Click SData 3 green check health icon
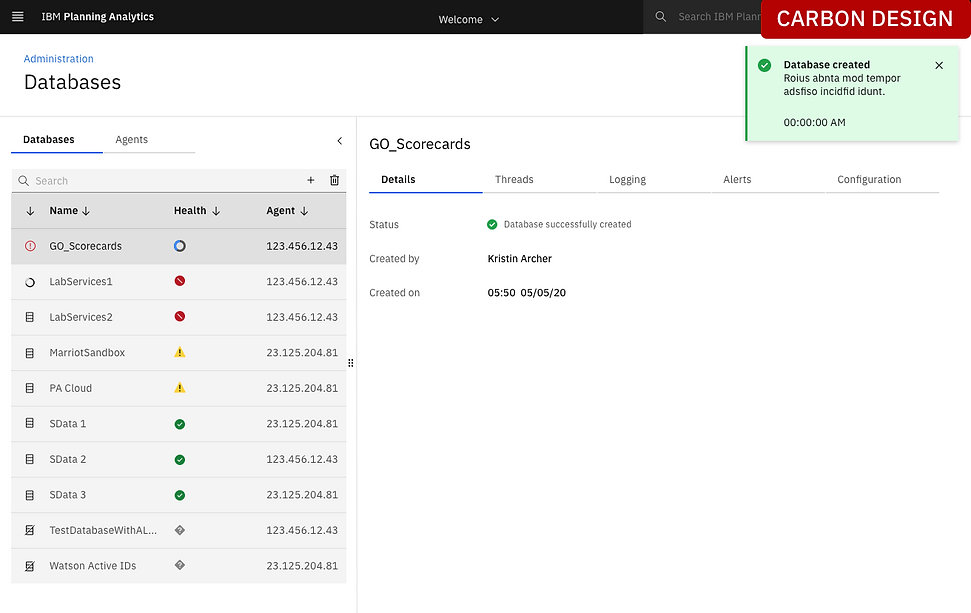The image size is (971, 613). 180,495
